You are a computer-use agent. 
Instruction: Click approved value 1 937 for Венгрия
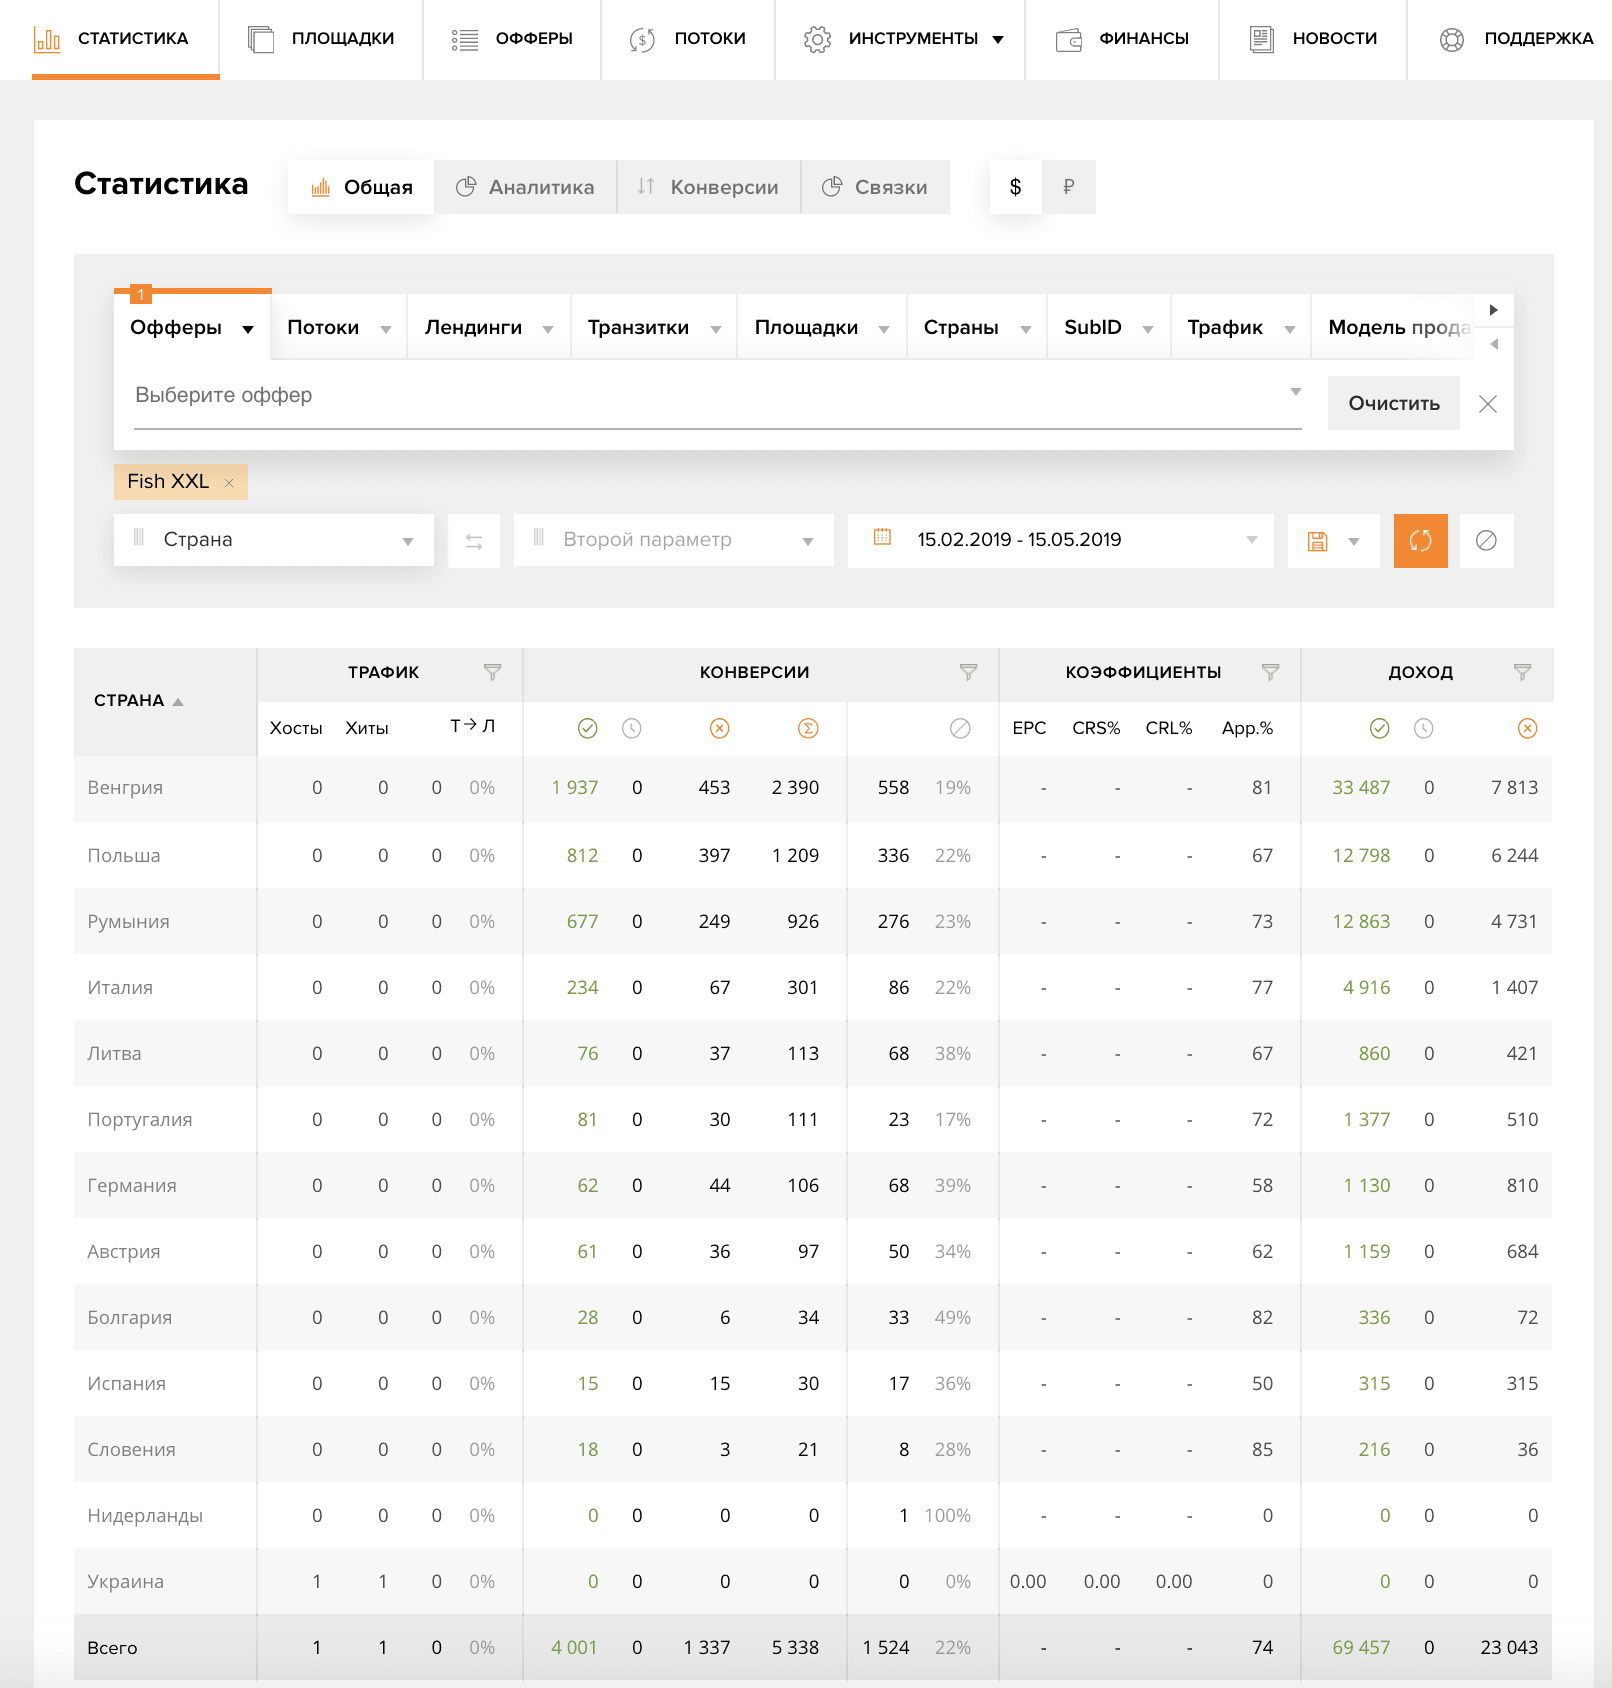pyautogui.click(x=575, y=788)
